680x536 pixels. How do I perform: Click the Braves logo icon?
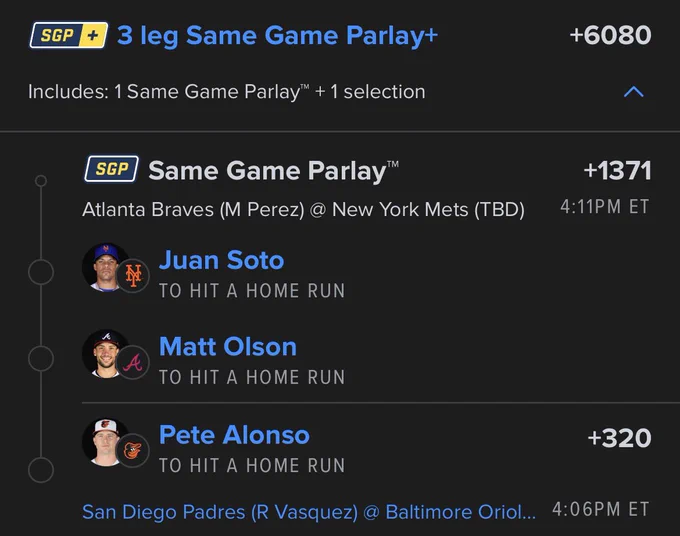coord(133,362)
